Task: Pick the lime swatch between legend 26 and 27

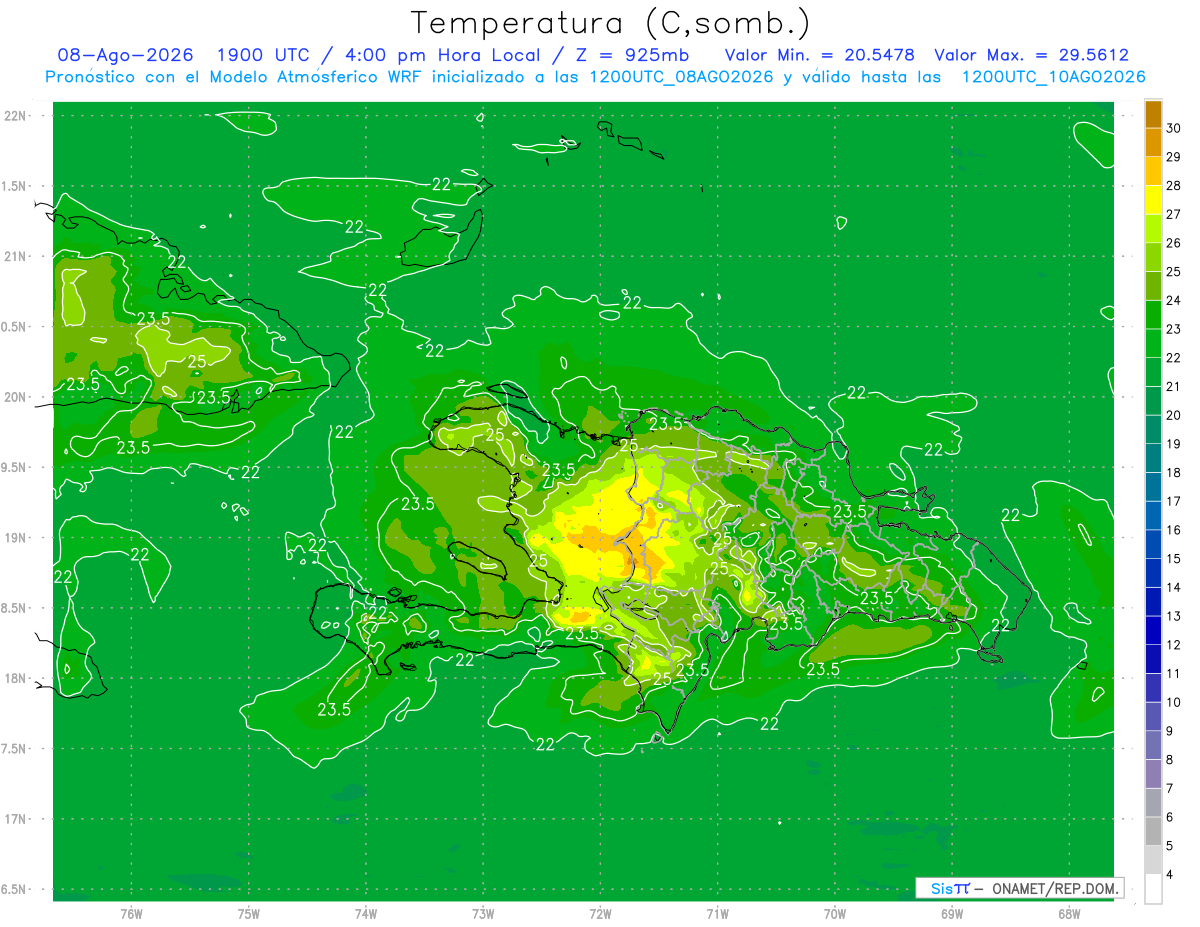Action: (1154, 228)
